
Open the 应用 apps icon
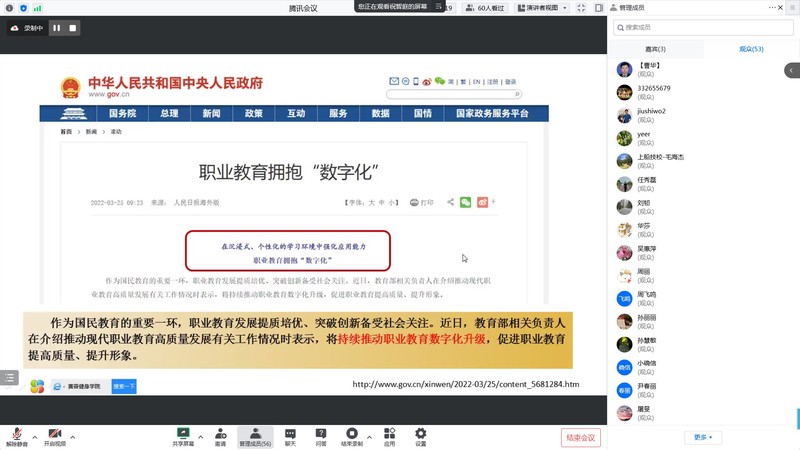[389, 436]
